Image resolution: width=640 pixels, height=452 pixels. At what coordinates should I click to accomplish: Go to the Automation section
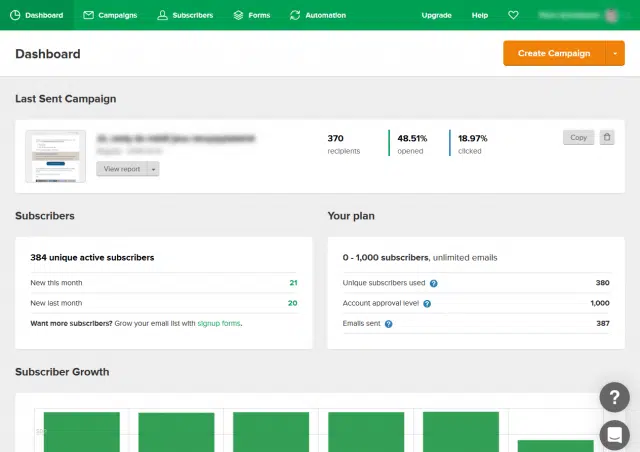[318, 15]
